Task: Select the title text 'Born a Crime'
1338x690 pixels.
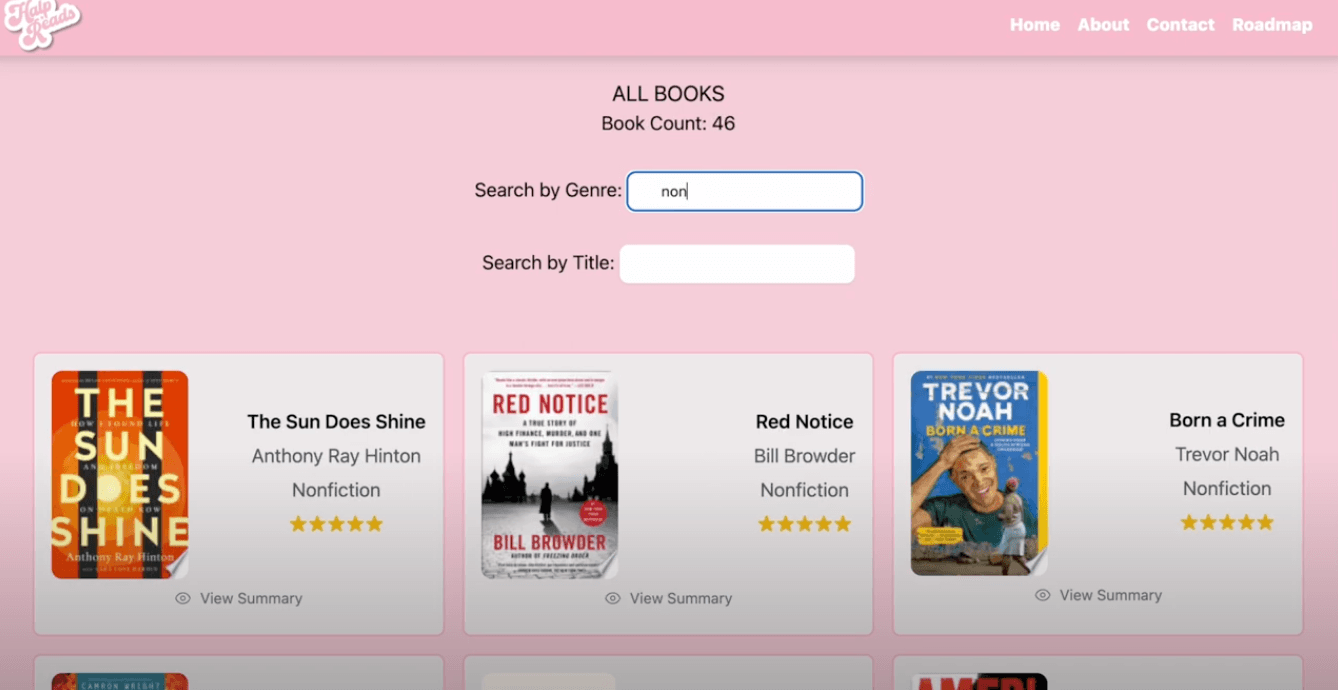Action: (1227, 420)
